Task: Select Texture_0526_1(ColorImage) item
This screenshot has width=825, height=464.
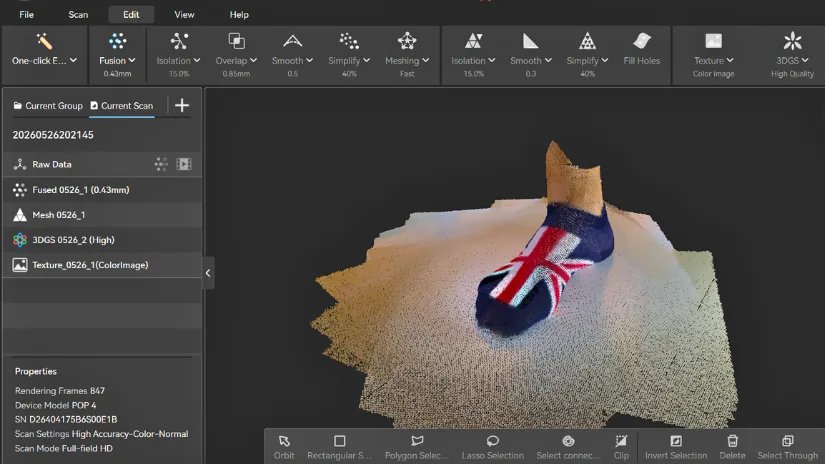Action: pyautogui.click(x=103, y=265)
